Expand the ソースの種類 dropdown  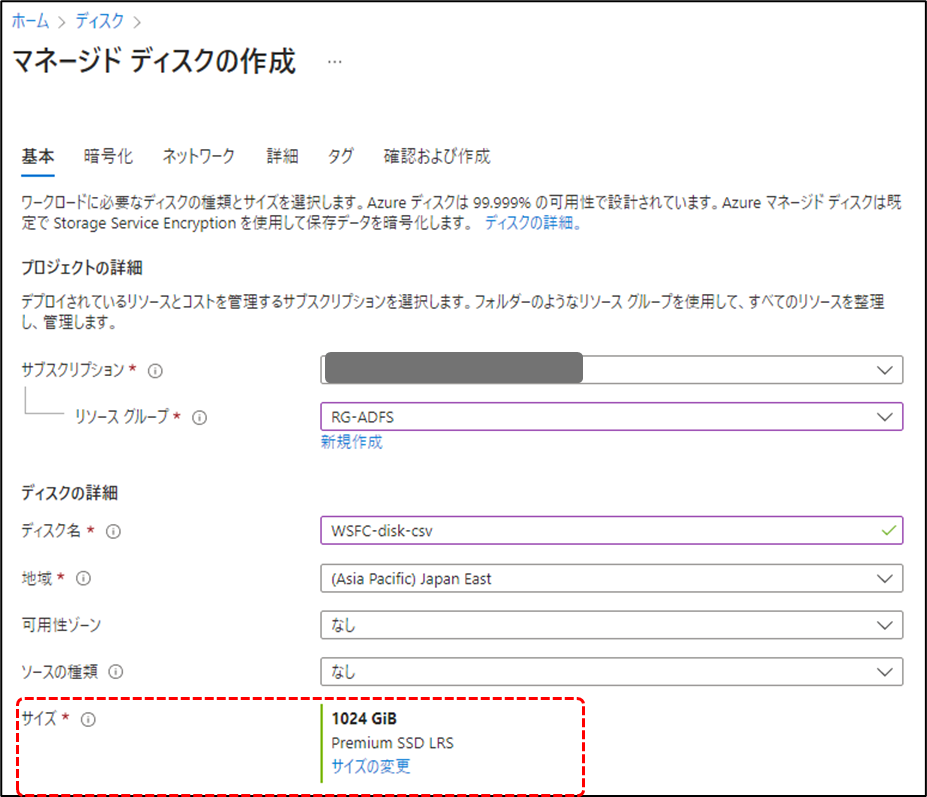click(612, 672)
